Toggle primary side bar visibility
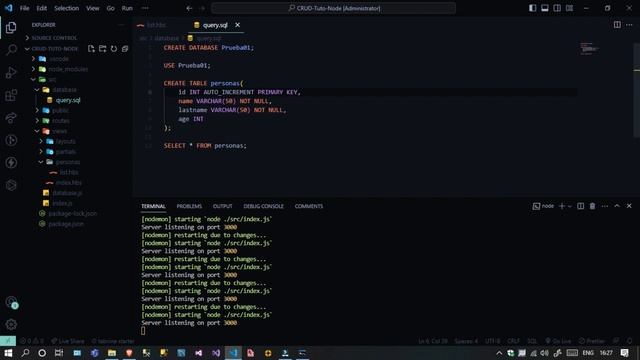Image resolution: width=640 pixels, height=360 pixels. point(533,8)
